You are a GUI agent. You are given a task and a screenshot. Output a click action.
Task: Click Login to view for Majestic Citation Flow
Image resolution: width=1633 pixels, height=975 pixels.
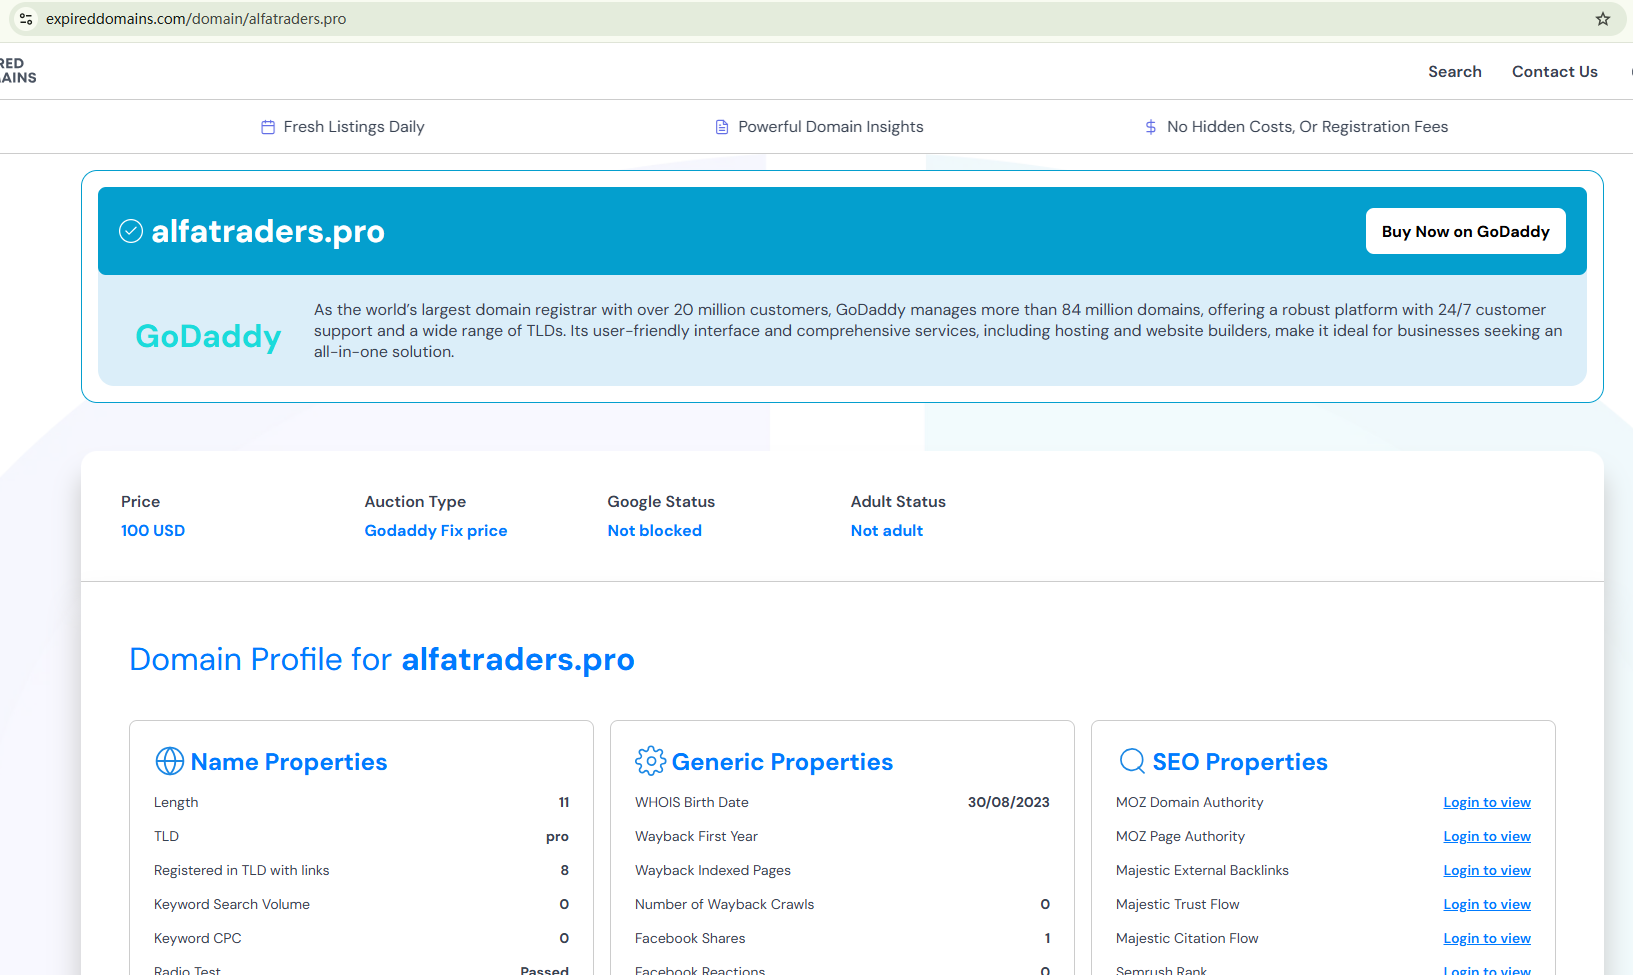[x=1487, y=939]
